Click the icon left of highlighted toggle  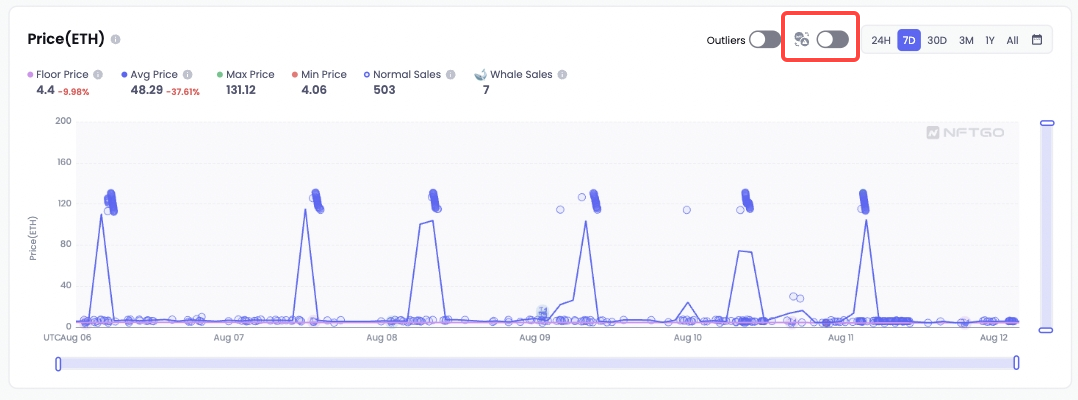(x=801, y=39)
